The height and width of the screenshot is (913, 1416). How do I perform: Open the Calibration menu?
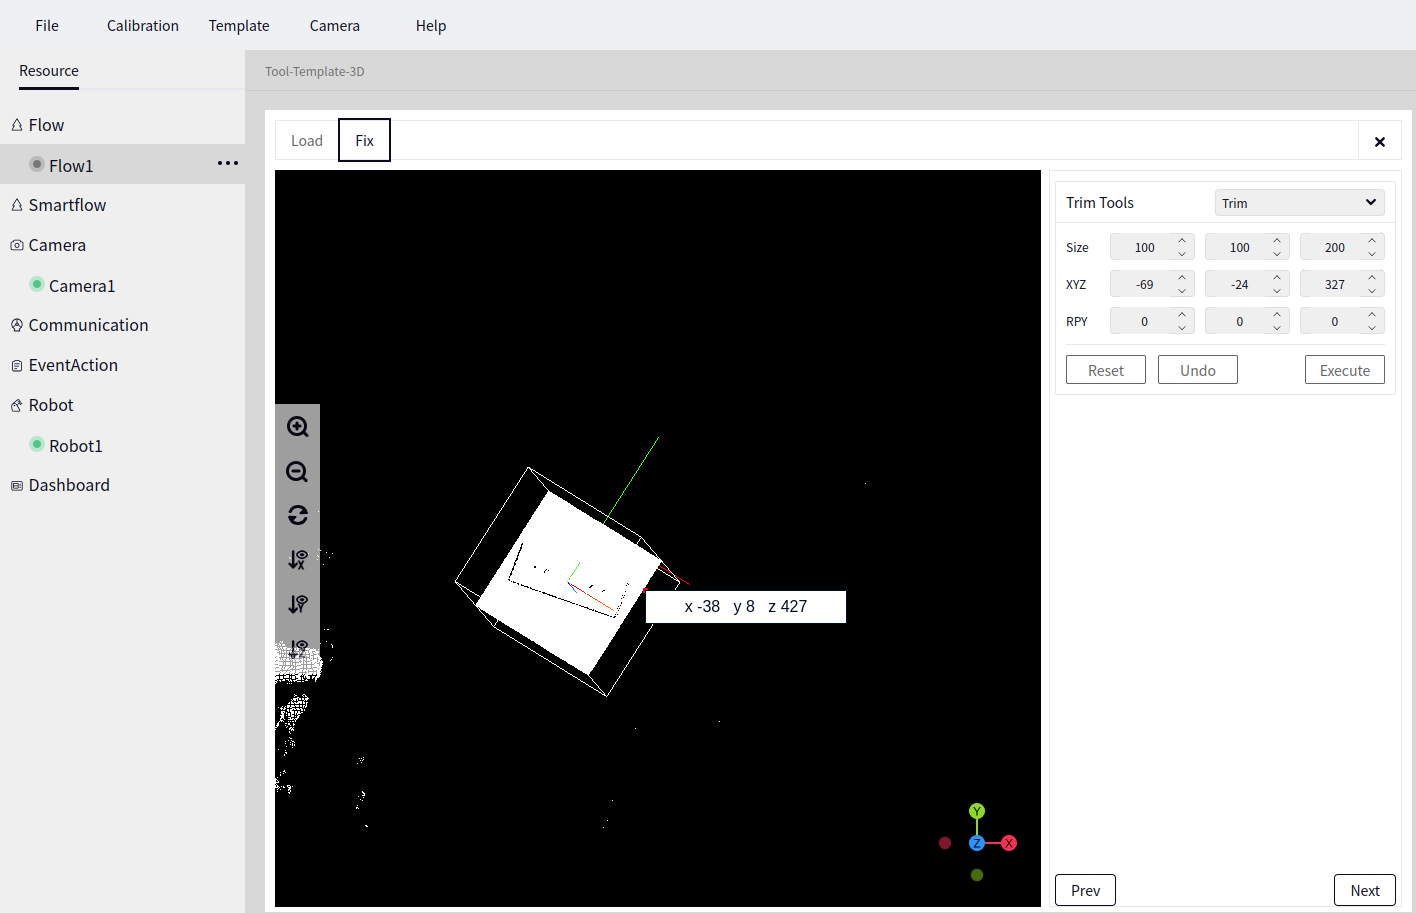[143, 25]
